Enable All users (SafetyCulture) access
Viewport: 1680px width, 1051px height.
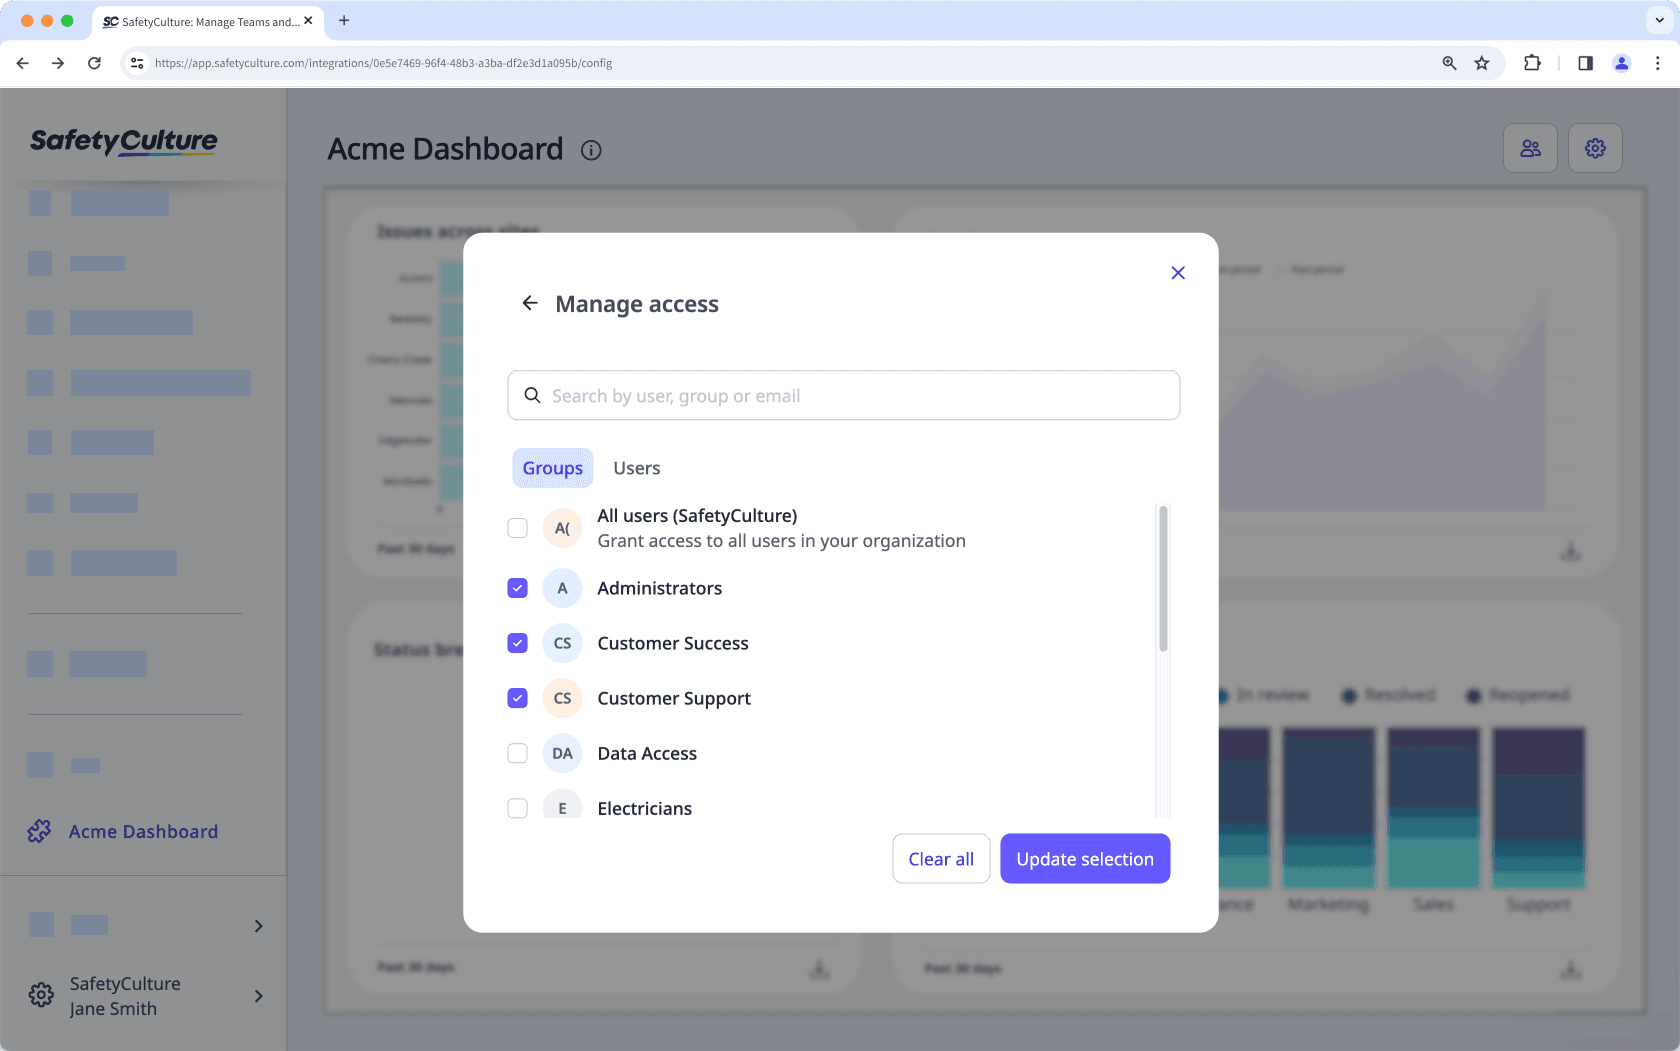tap(517, 527)
